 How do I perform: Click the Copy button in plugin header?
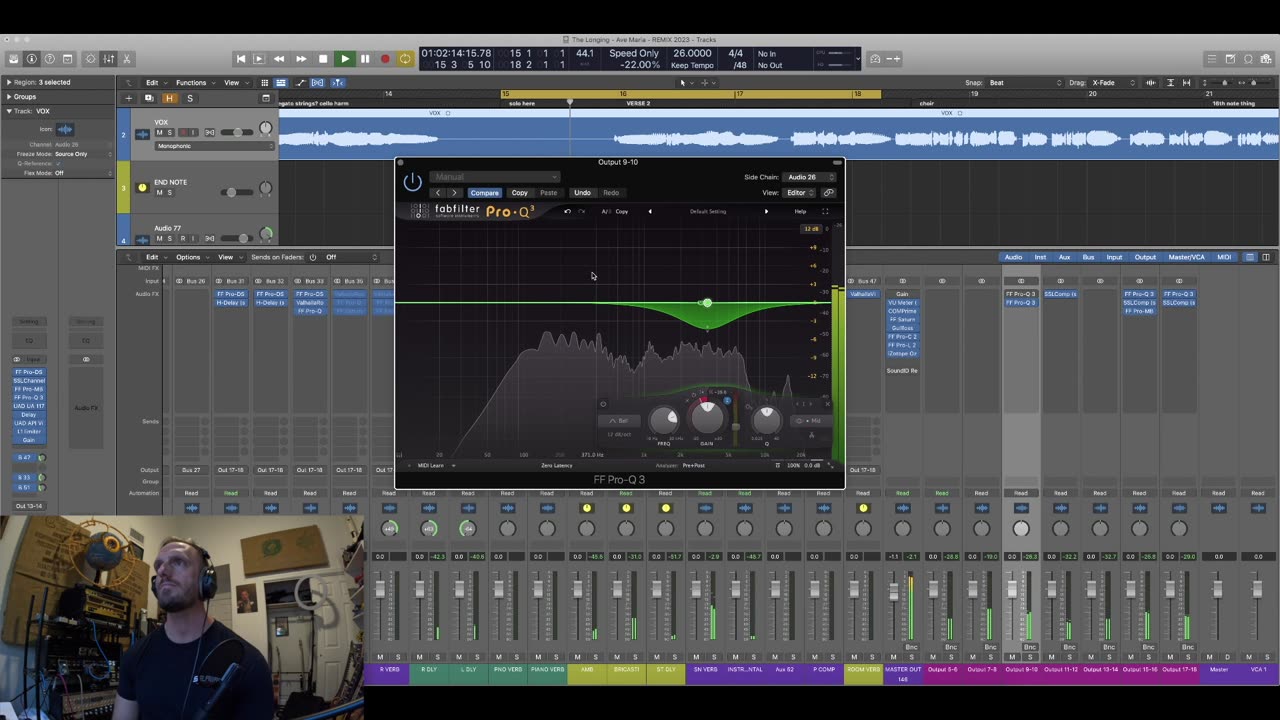(x=519, y=193)
